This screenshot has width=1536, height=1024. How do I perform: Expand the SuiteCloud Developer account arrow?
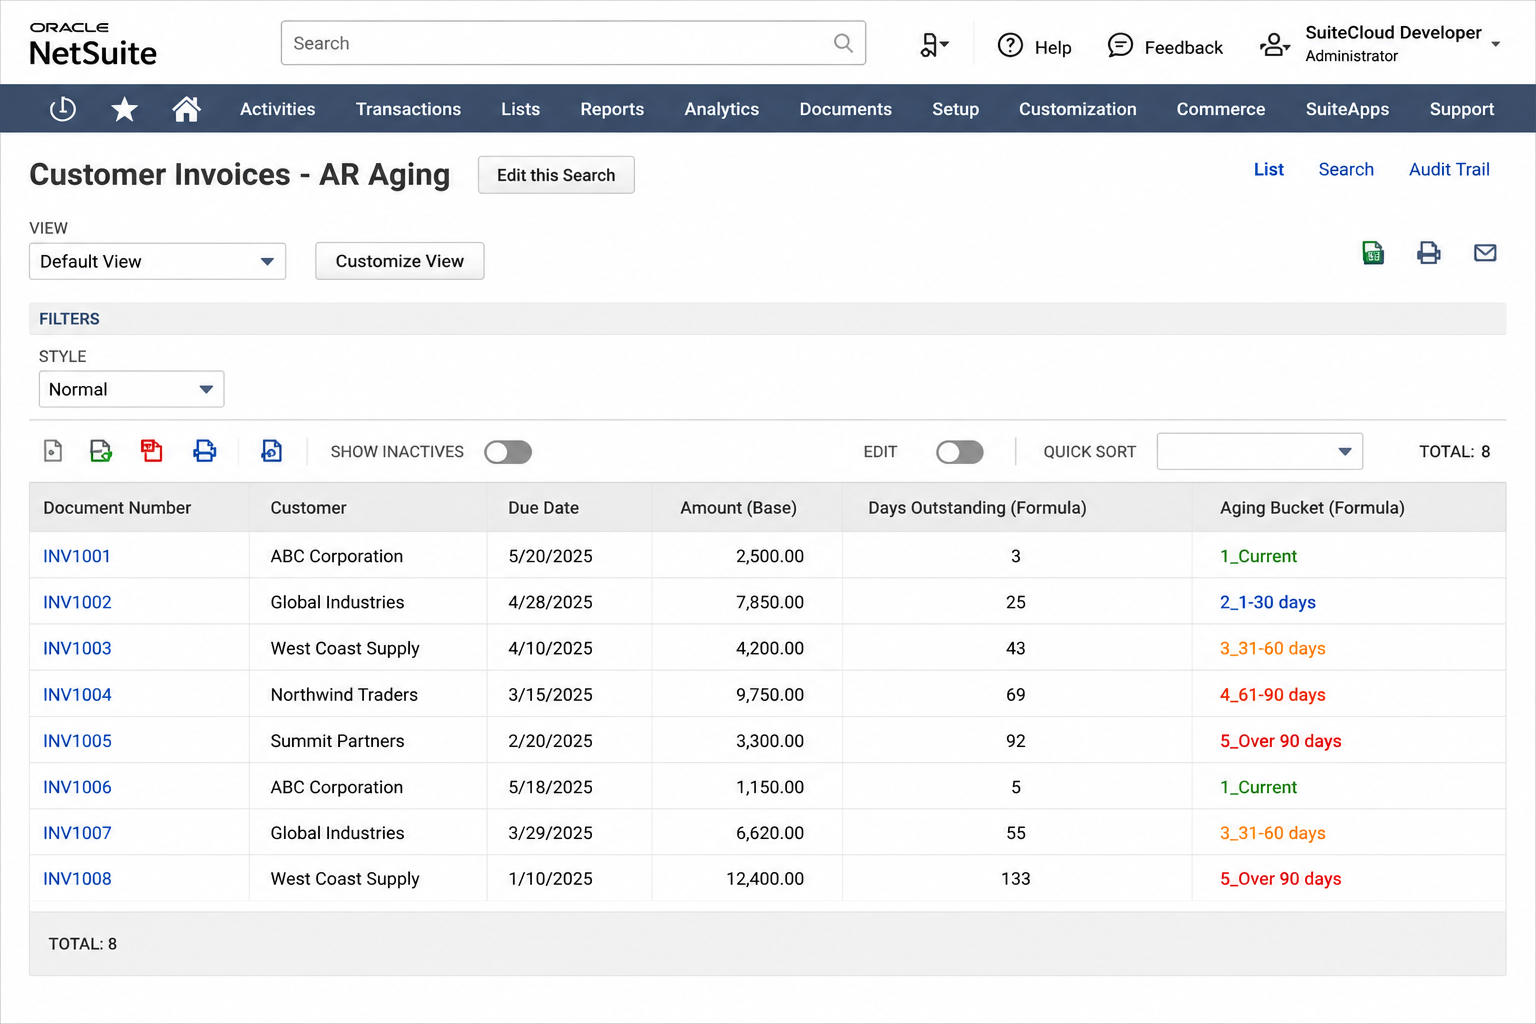pos(1496,44)
